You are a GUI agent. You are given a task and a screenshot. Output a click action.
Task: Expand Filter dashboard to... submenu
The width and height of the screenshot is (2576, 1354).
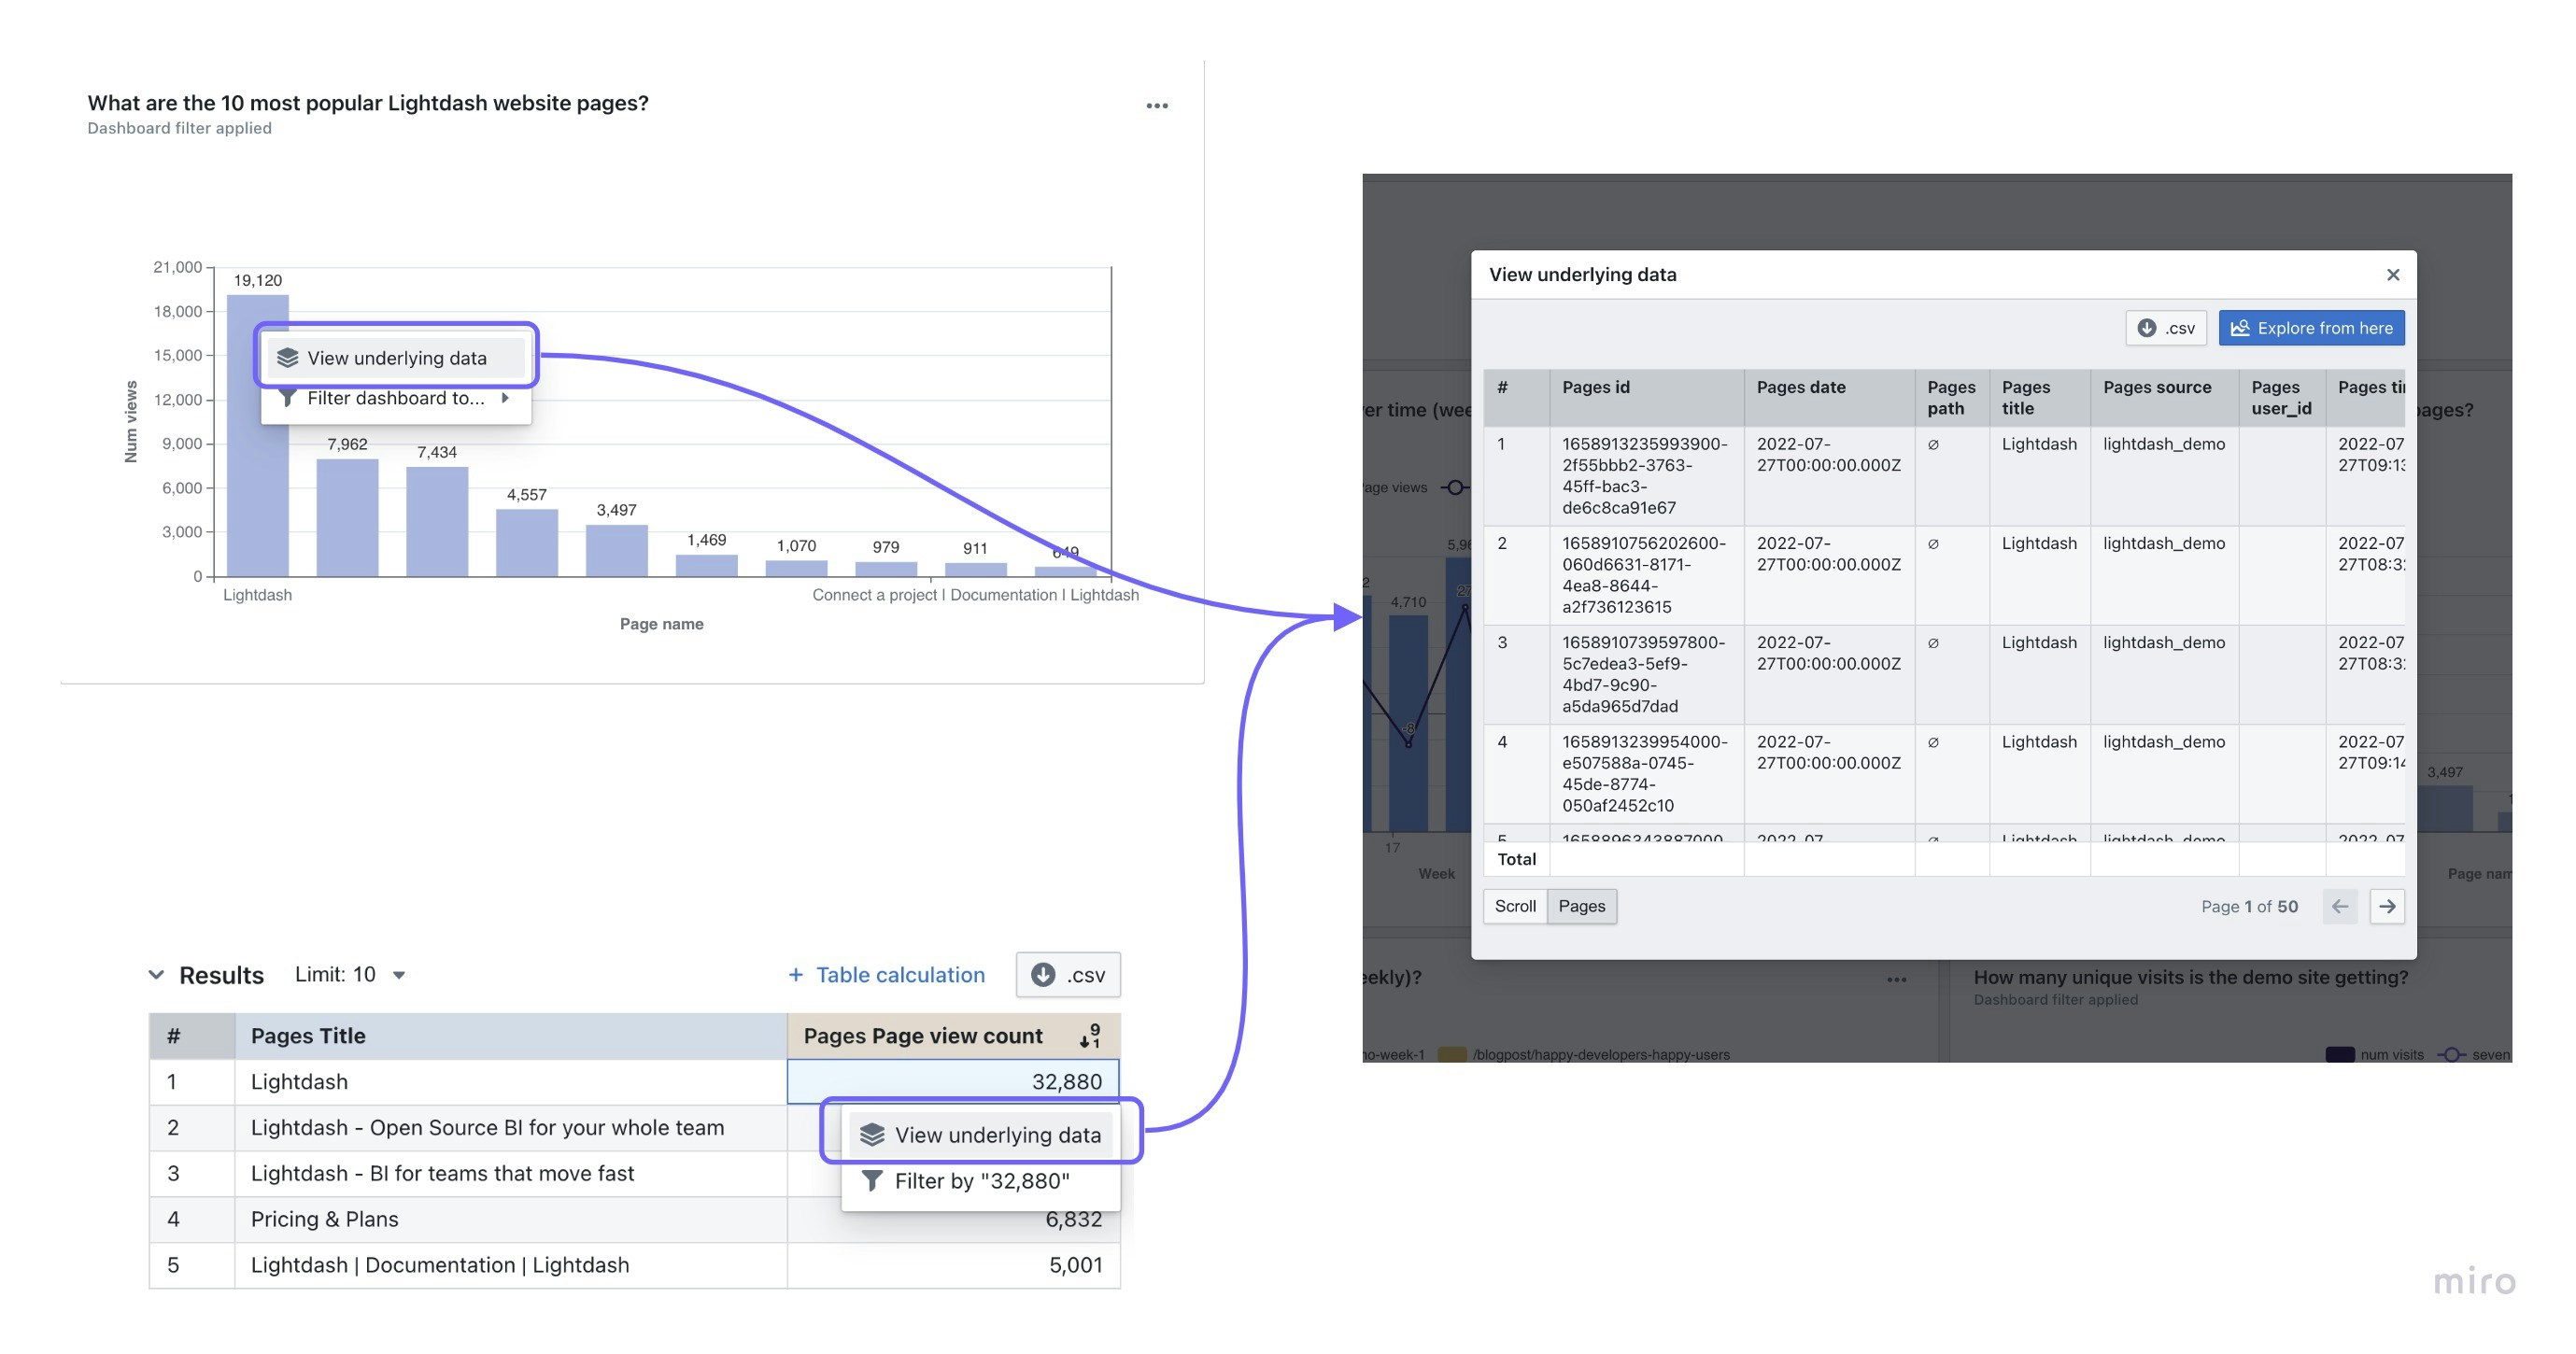pyautogui.click(x=396, y=399)
